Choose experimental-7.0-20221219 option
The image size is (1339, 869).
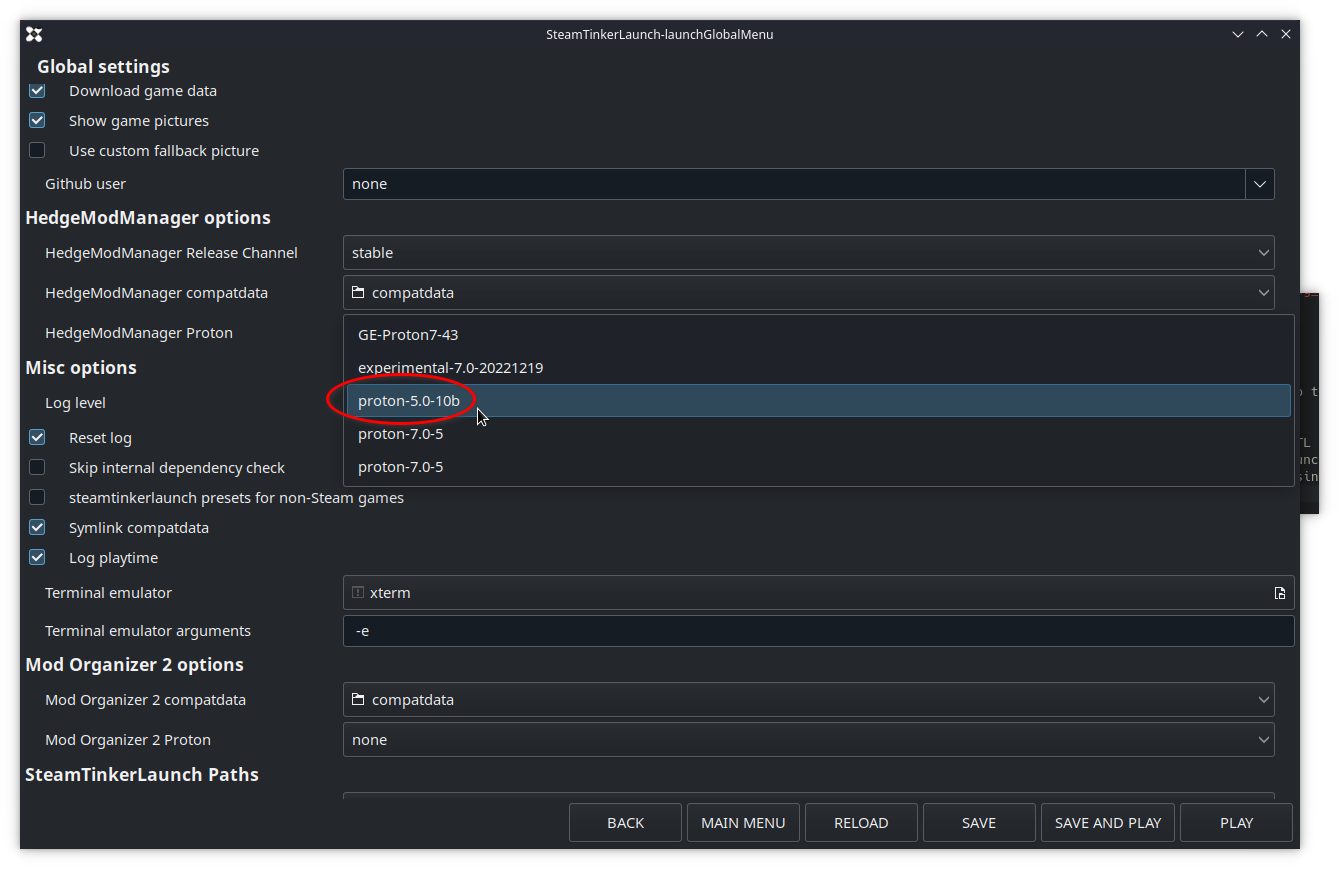[818, 368]
